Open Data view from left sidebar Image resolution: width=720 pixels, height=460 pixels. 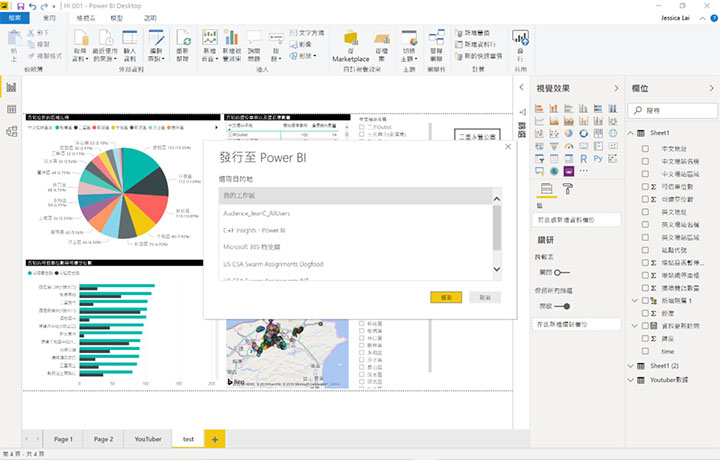pyautogui.click(x=11, y=109)
